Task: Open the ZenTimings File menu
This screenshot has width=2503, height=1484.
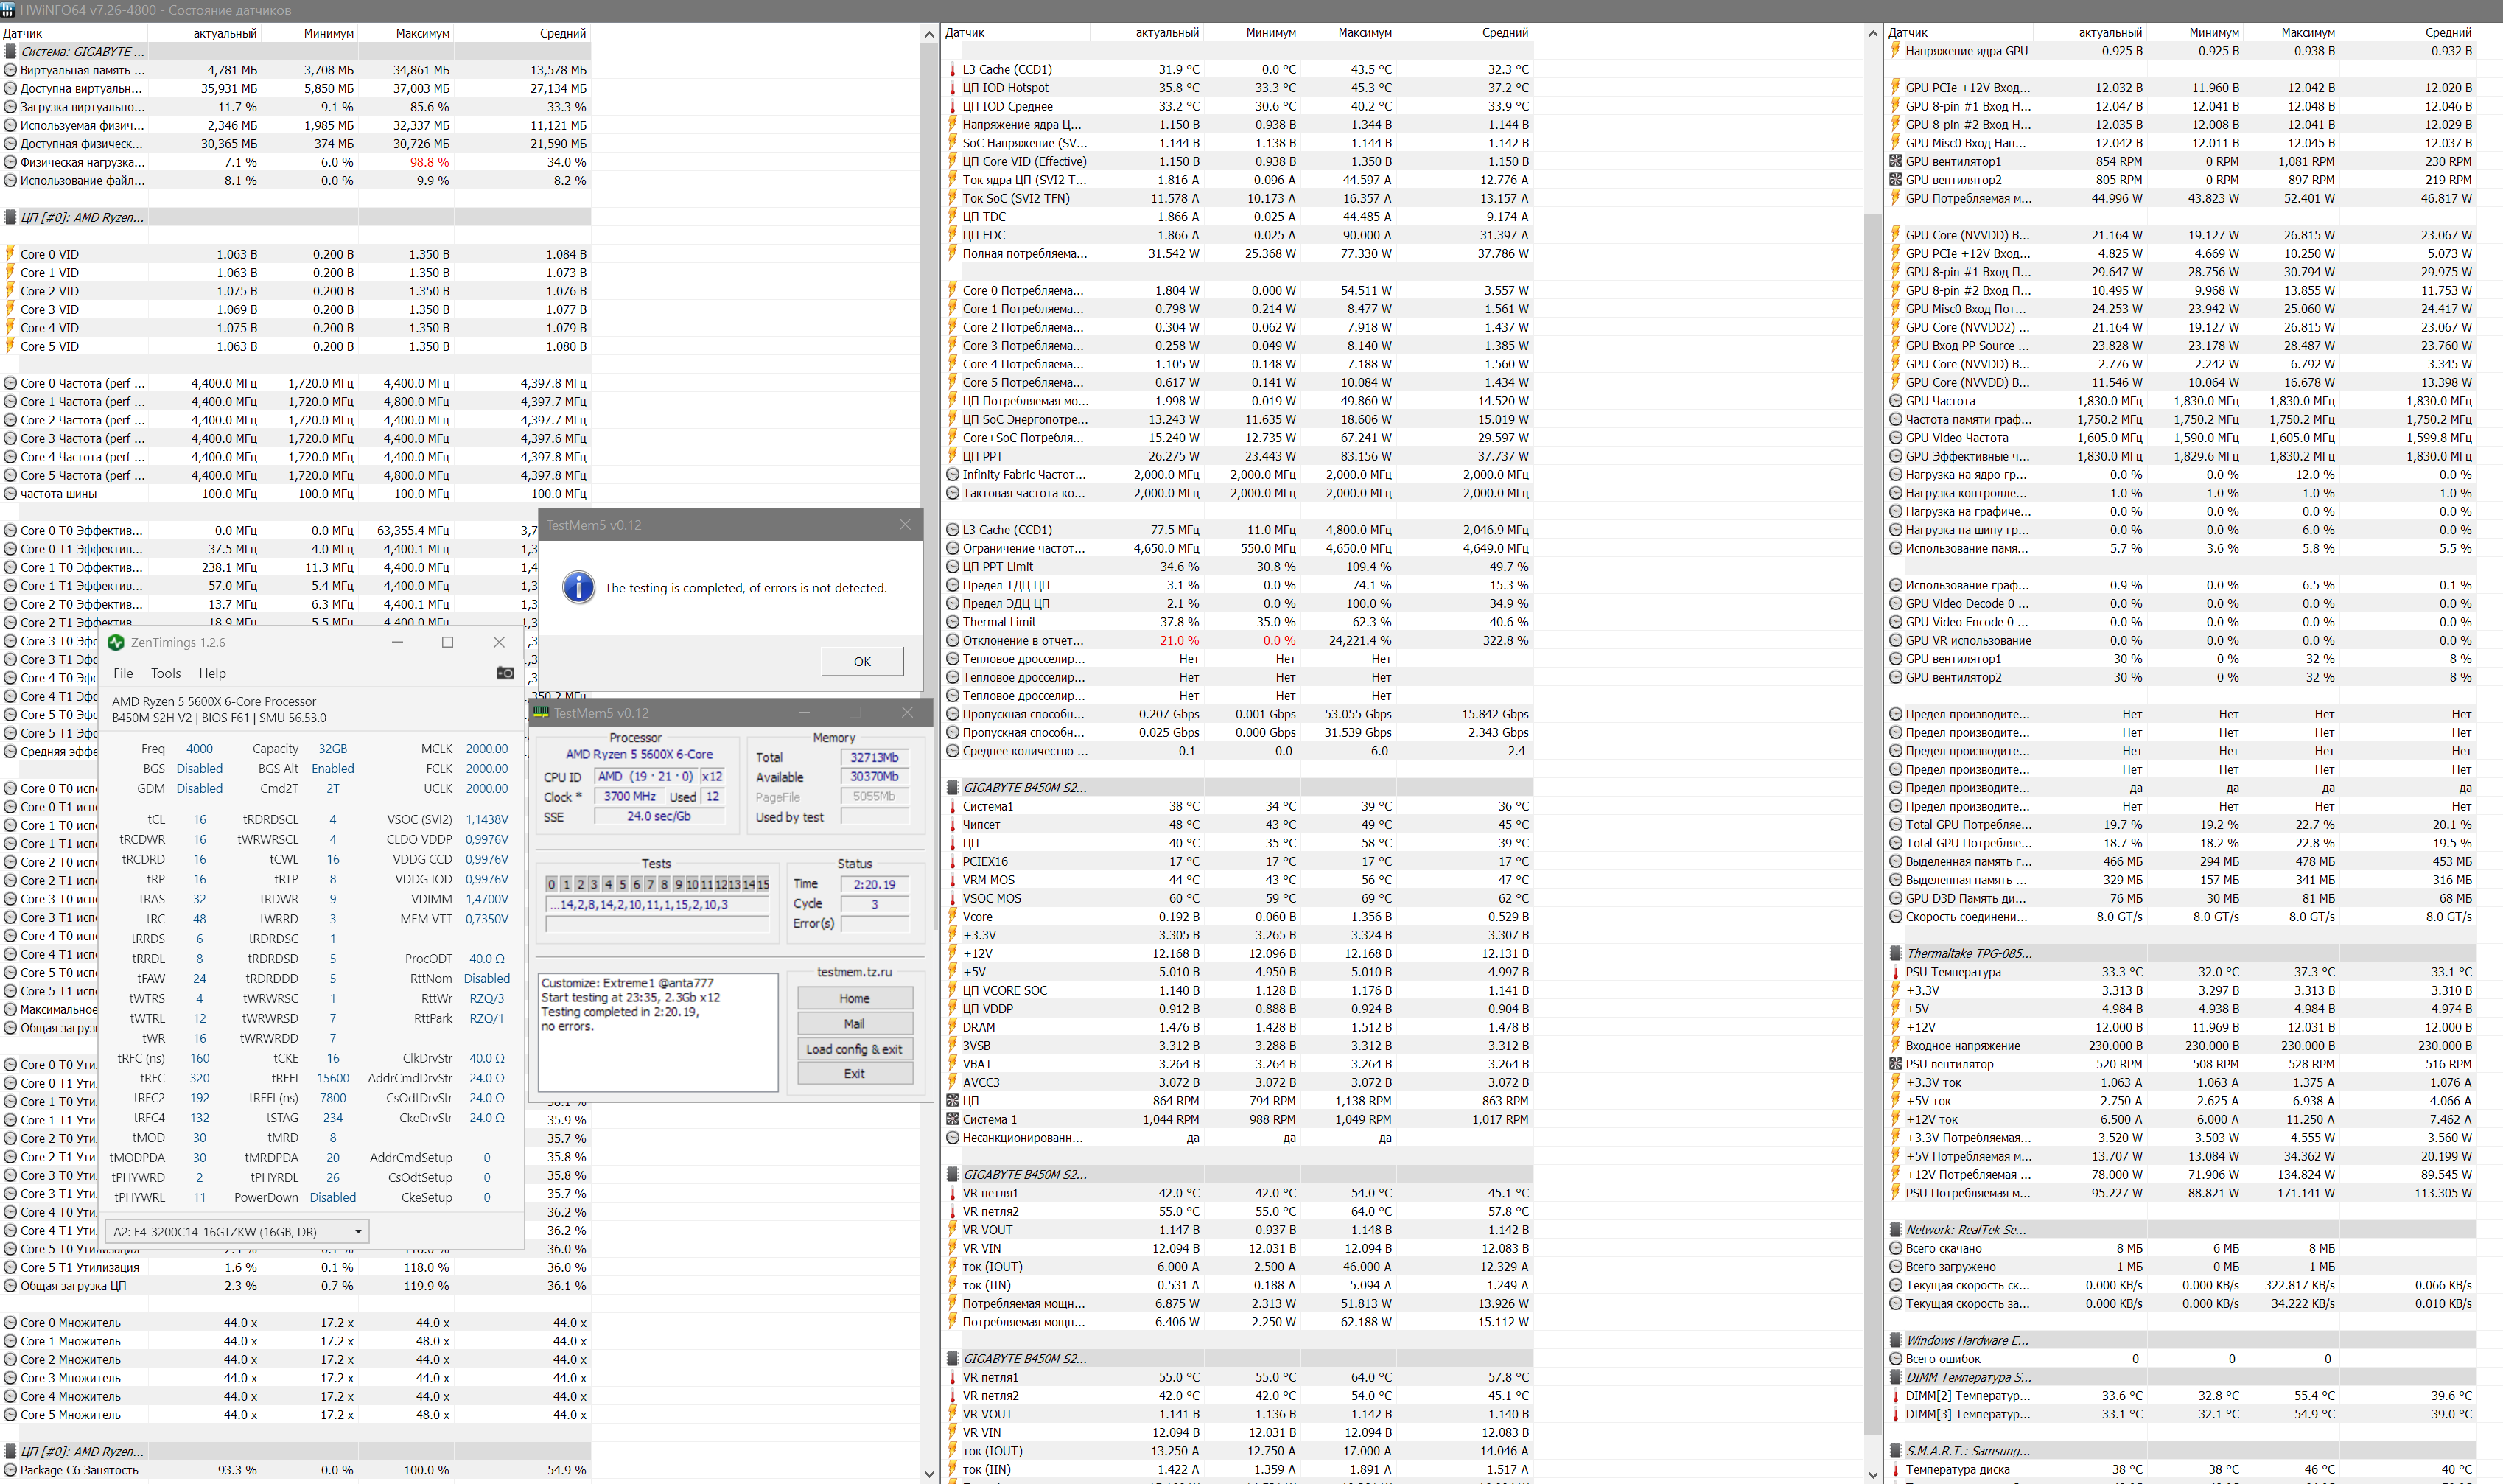Action: point(123,674)
